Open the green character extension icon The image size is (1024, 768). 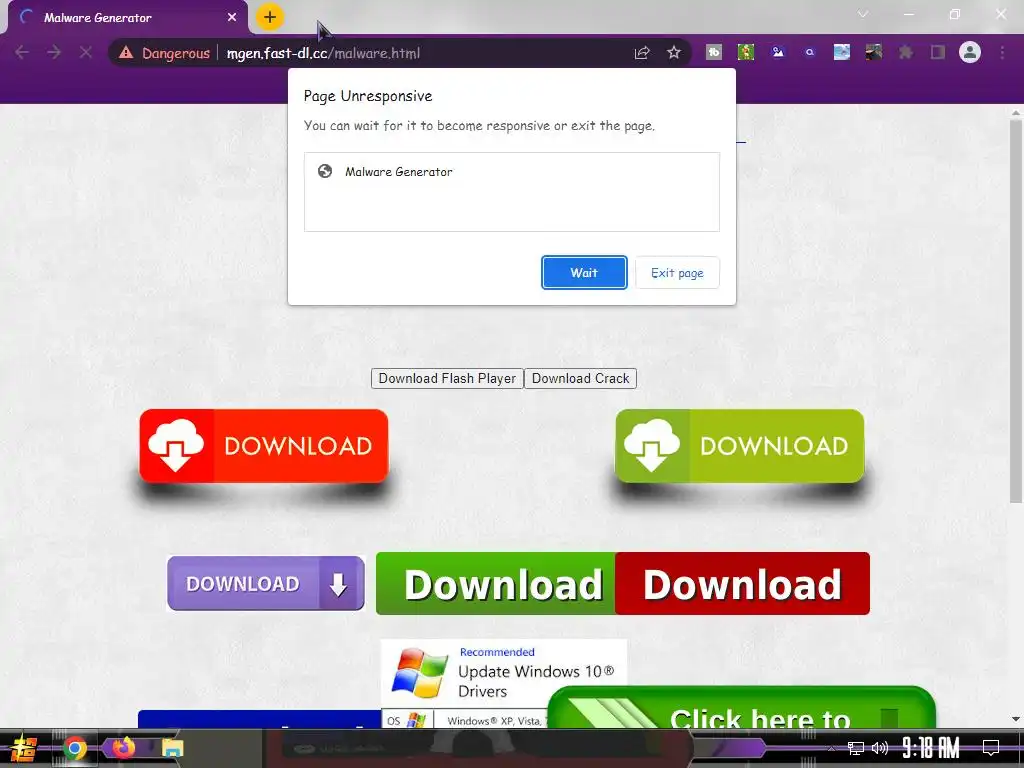pyautogui.click(x=746, y=52)
